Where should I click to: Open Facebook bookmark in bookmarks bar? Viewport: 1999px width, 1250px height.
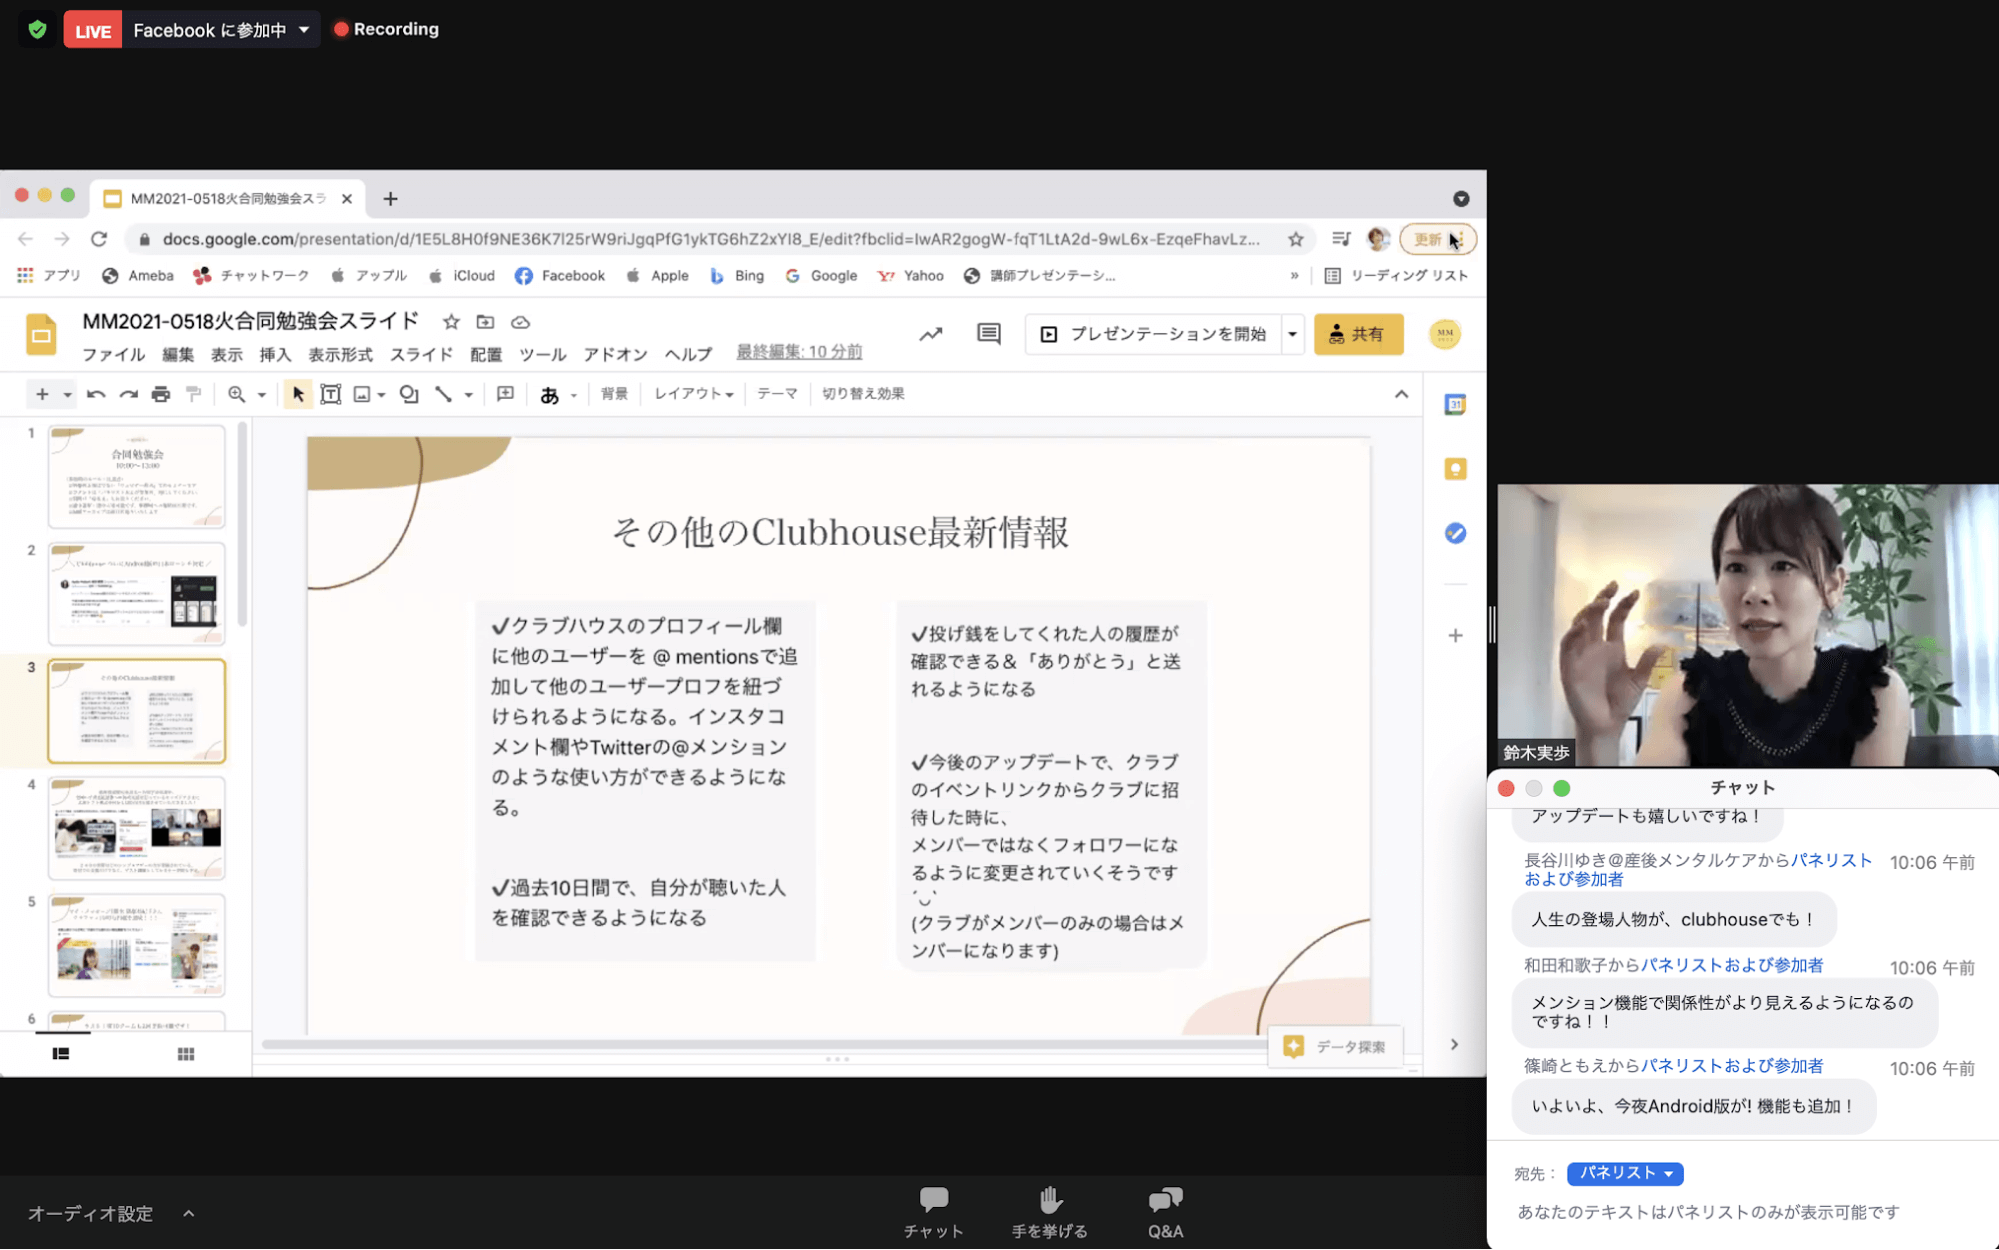point(560,275)
